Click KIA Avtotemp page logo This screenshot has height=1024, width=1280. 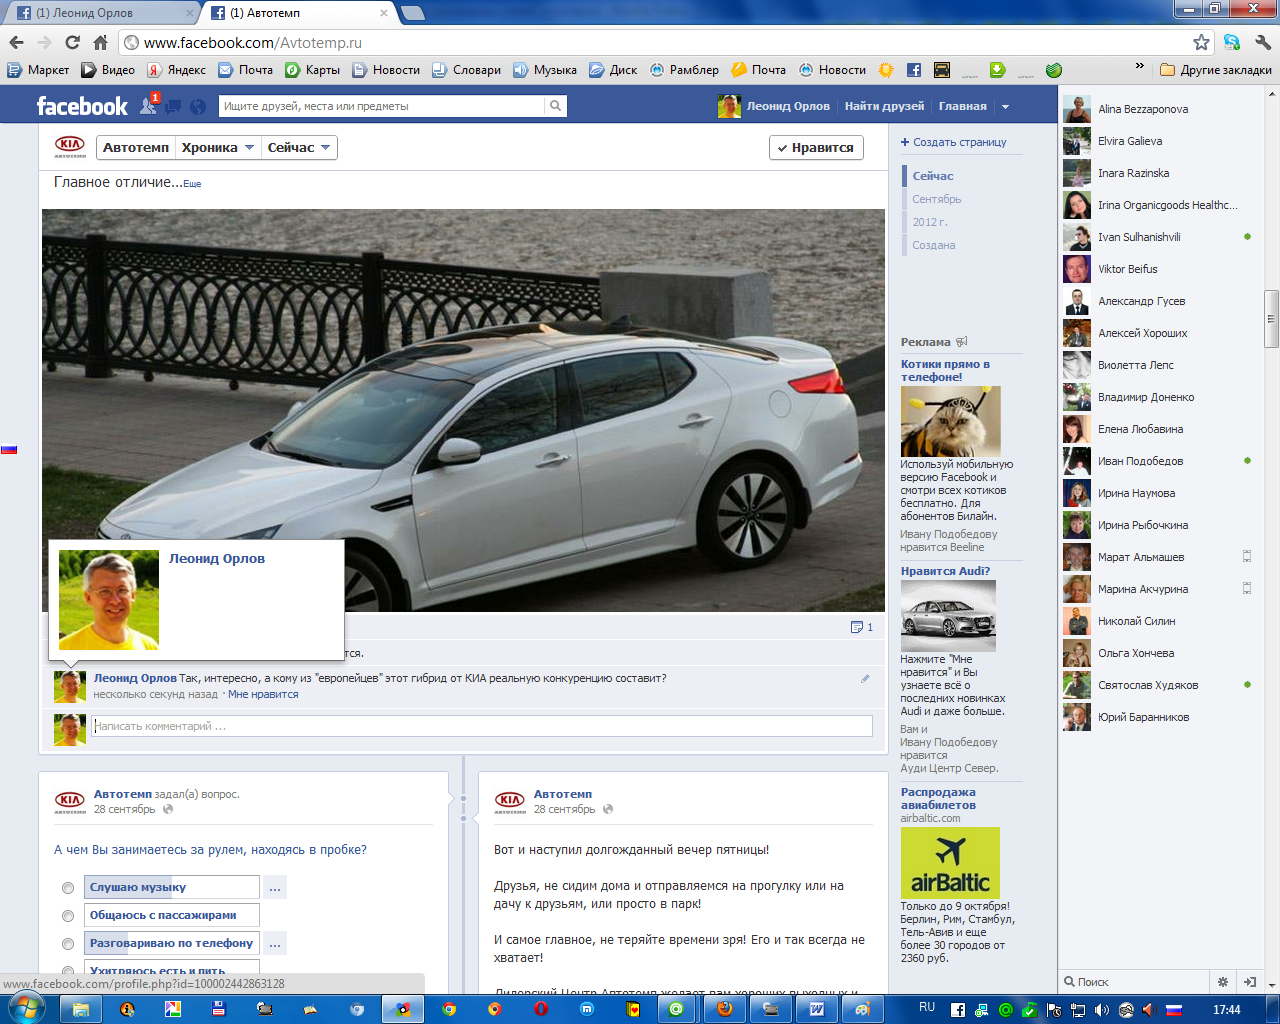tap(70, 147)
